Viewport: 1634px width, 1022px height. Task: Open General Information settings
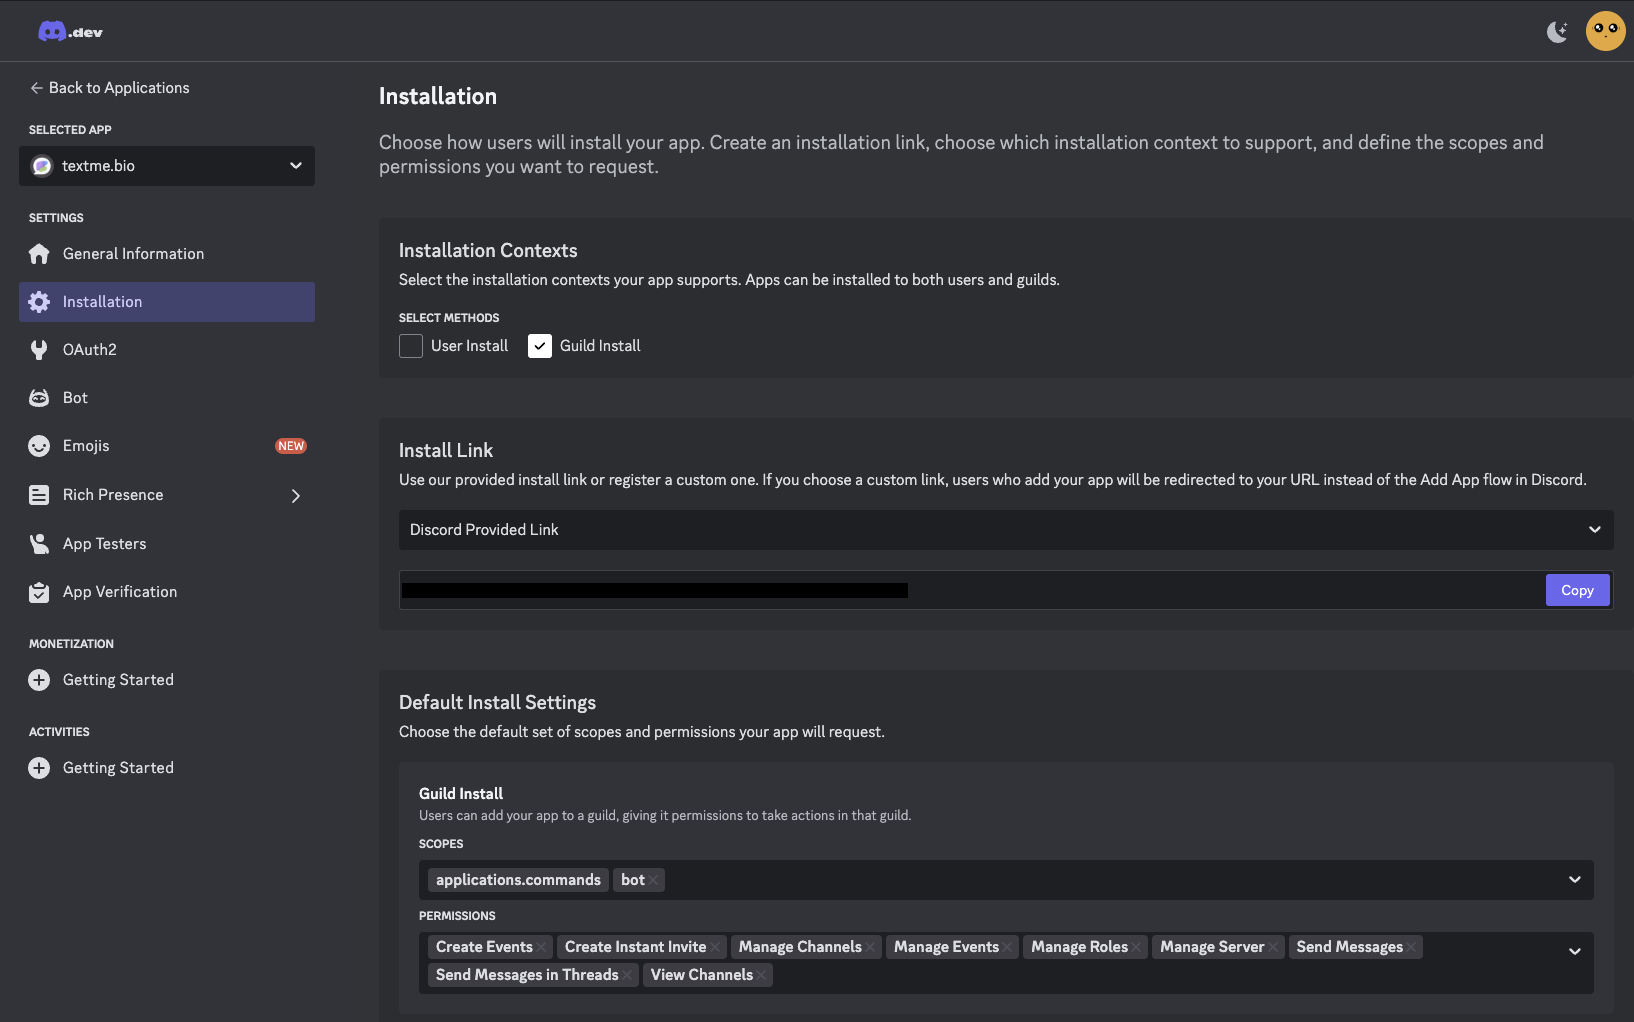(133, 254)
